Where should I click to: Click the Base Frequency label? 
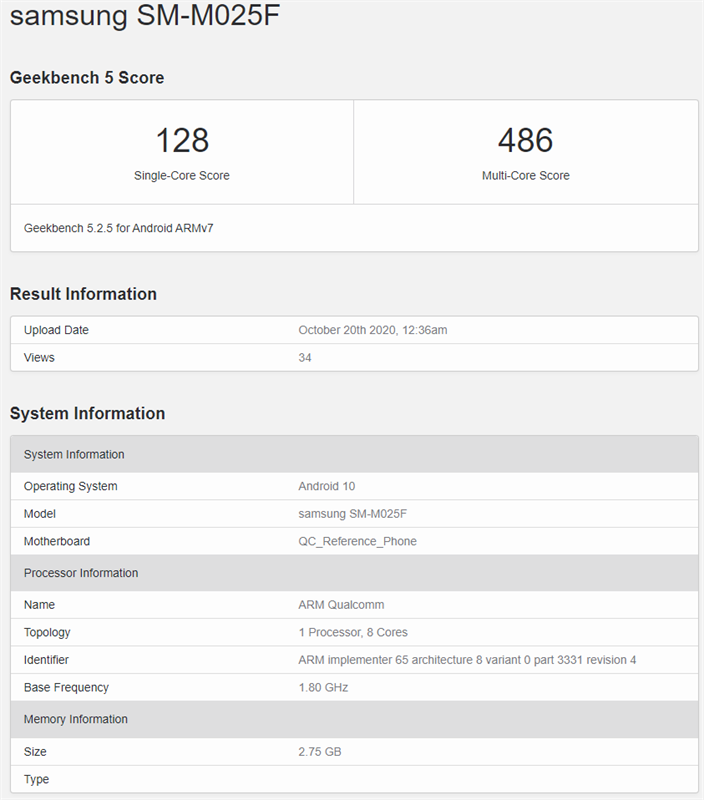click(x=66, y=687)
